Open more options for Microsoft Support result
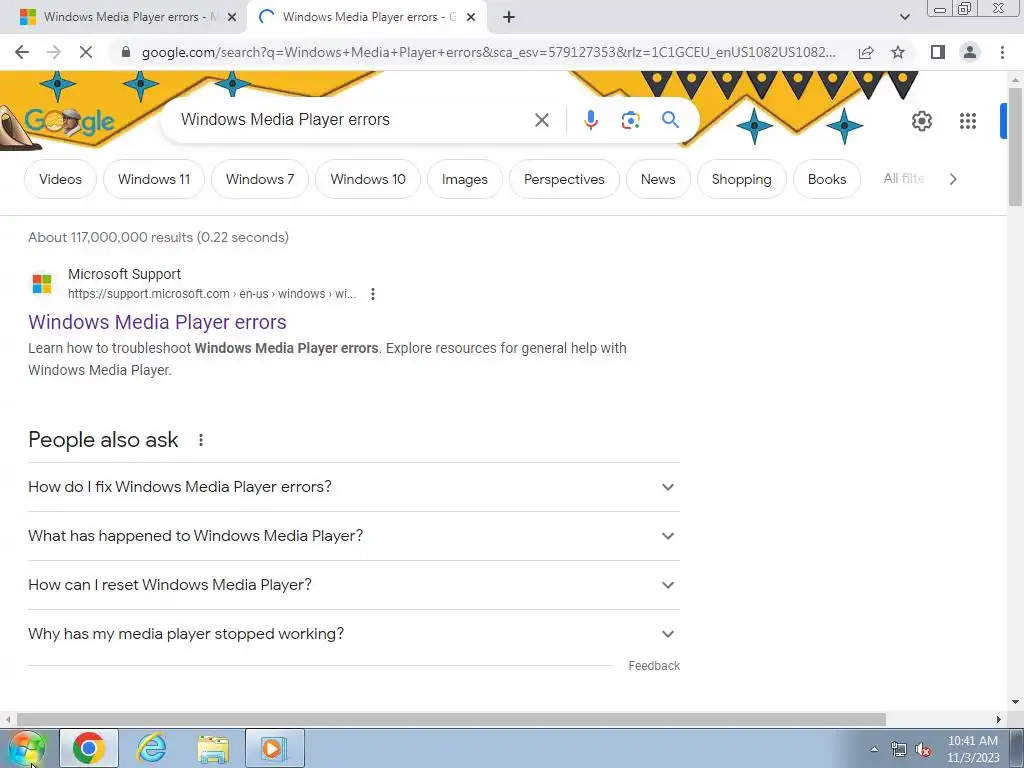Image resolution: width=1024 pixels, height=768 pixels. click(x=372, y=294)
